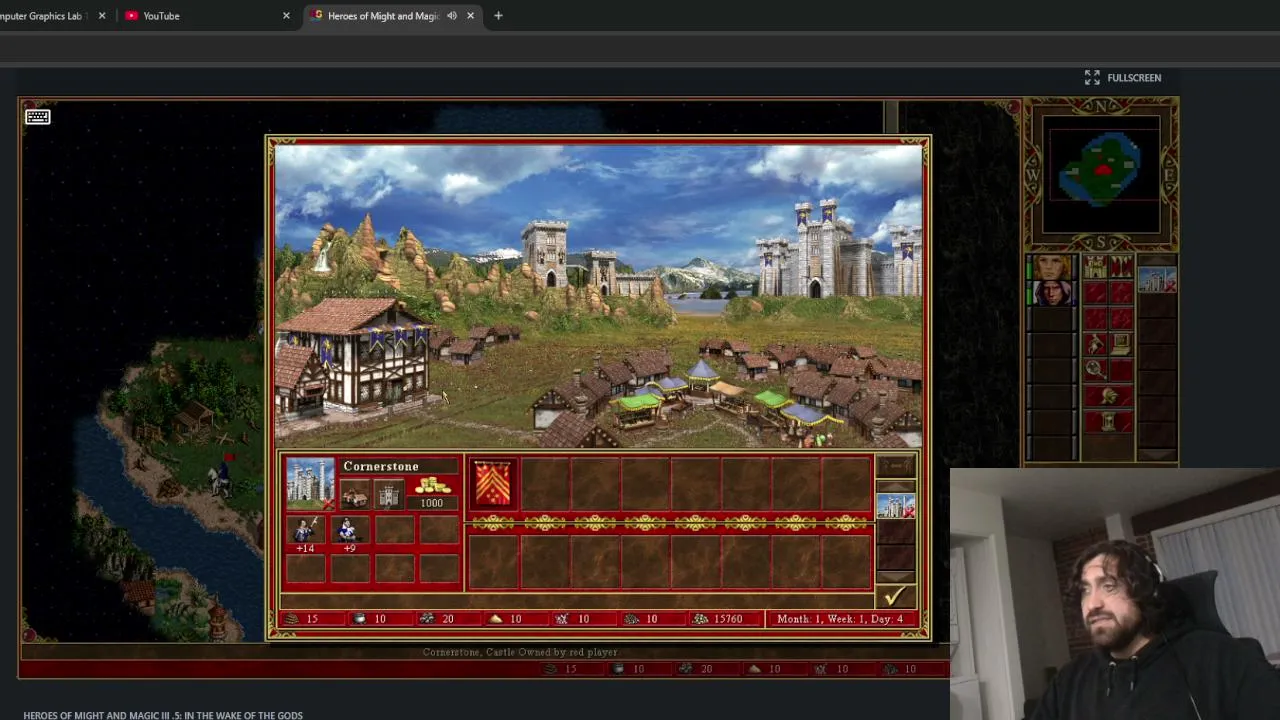Click the 1000 daily gold value
This screenshot has height=720, width=1280.
432,503
